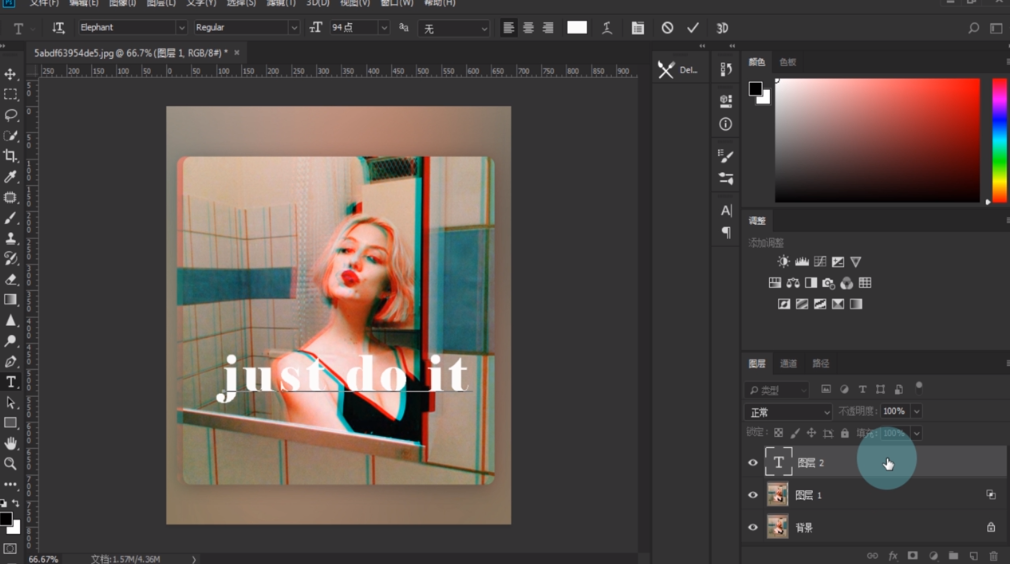Toggle lock transparent pixels
Image resolution: width=1010 pixels, height=564 pixels.
779,433
